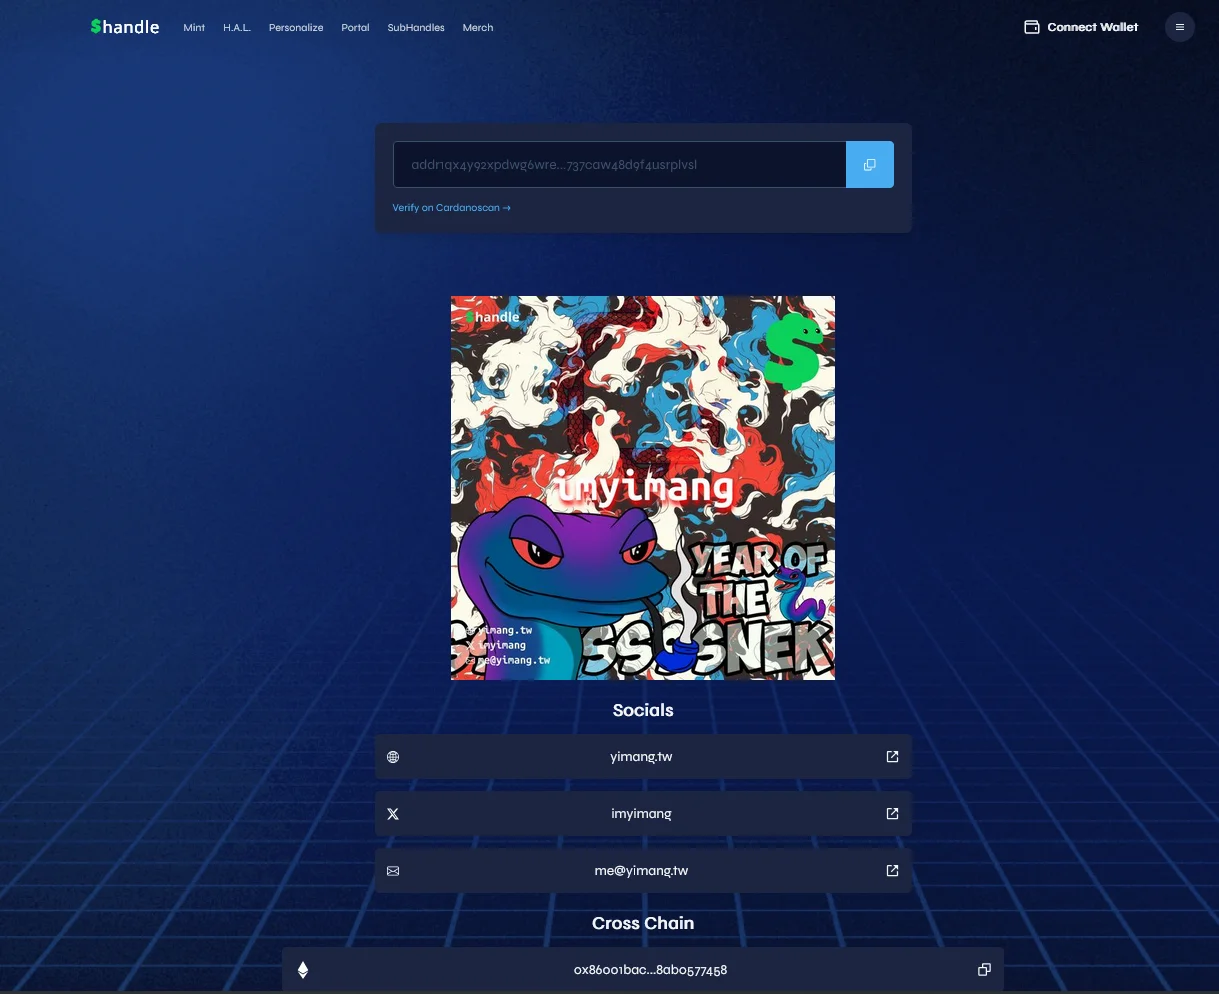Navigate to SubHandles
The height and width of the screenshot is (994, 1219).
click(x=416, y=28)
